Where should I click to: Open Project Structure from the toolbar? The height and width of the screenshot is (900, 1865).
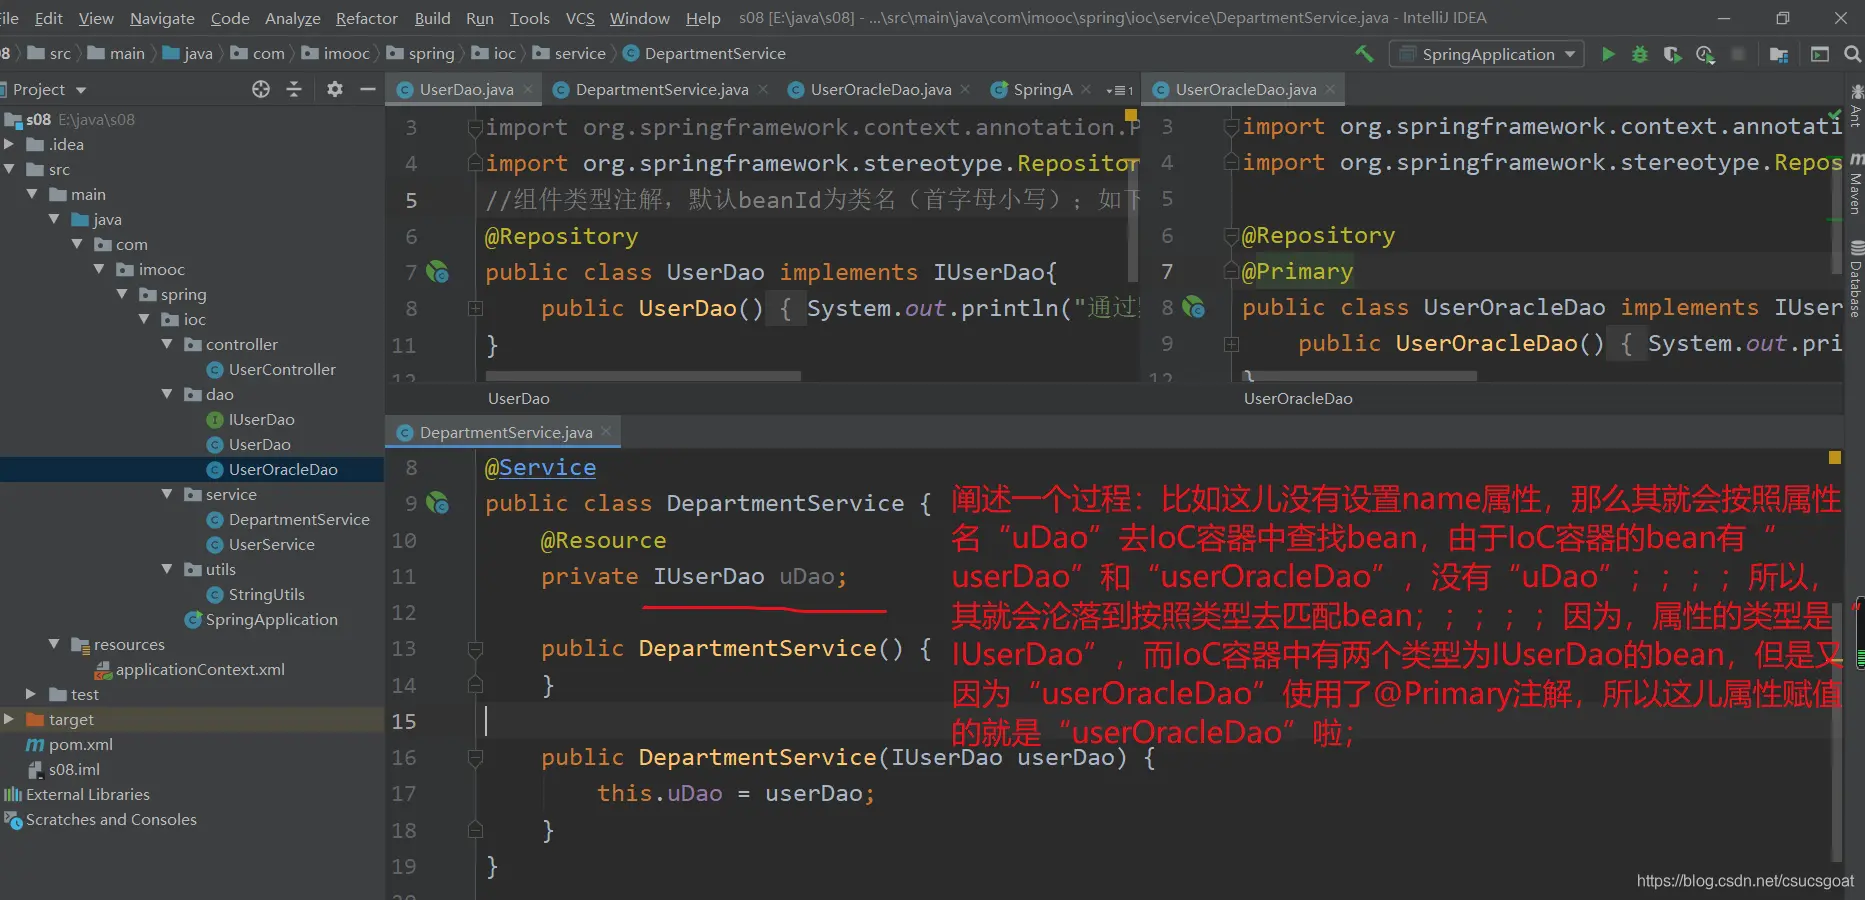tap(1778, 54)
